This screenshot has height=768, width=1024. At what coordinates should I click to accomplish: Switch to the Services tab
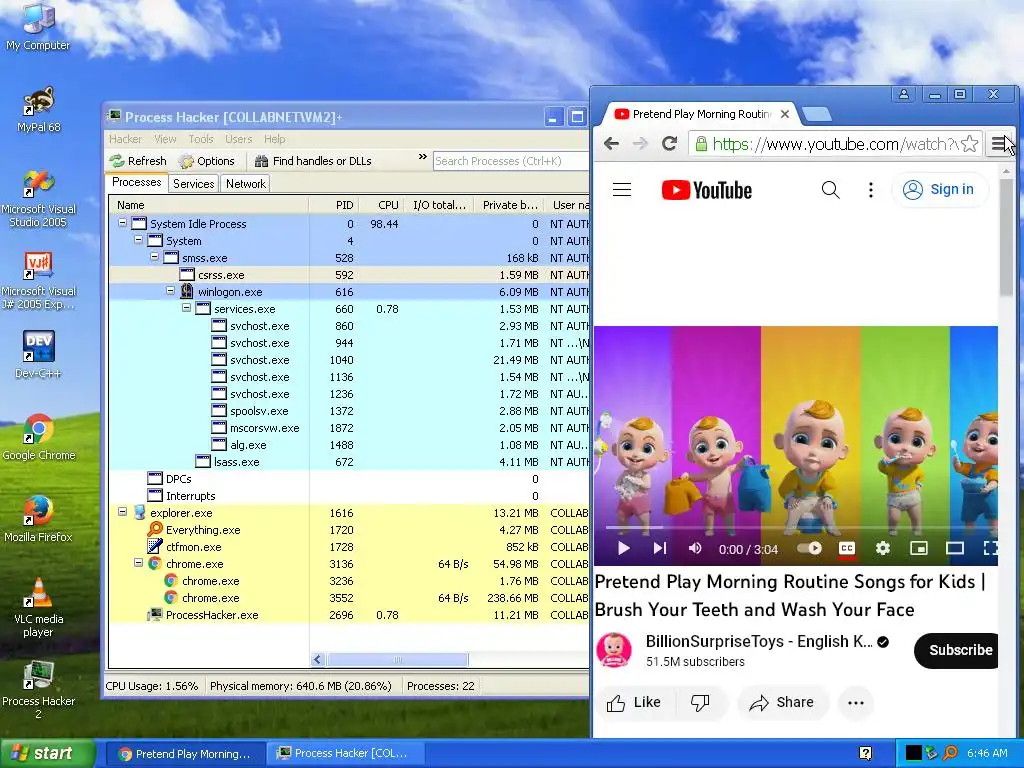coord(193,184)
